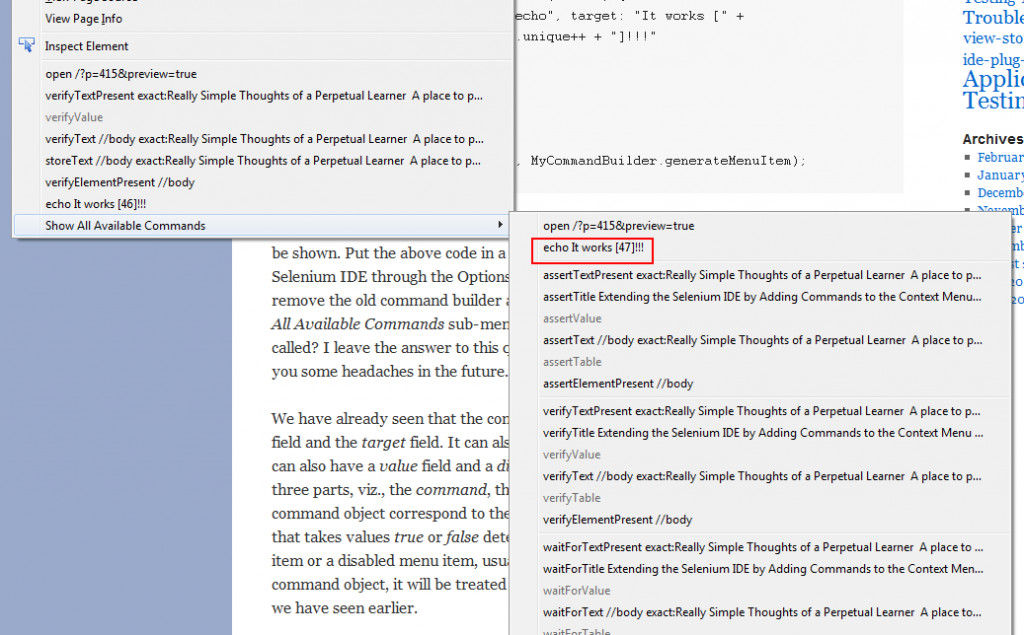This screenshot has width=1024, height=635.
Task: Click the Inspect Element cursor icon
Action: (27, 45)
